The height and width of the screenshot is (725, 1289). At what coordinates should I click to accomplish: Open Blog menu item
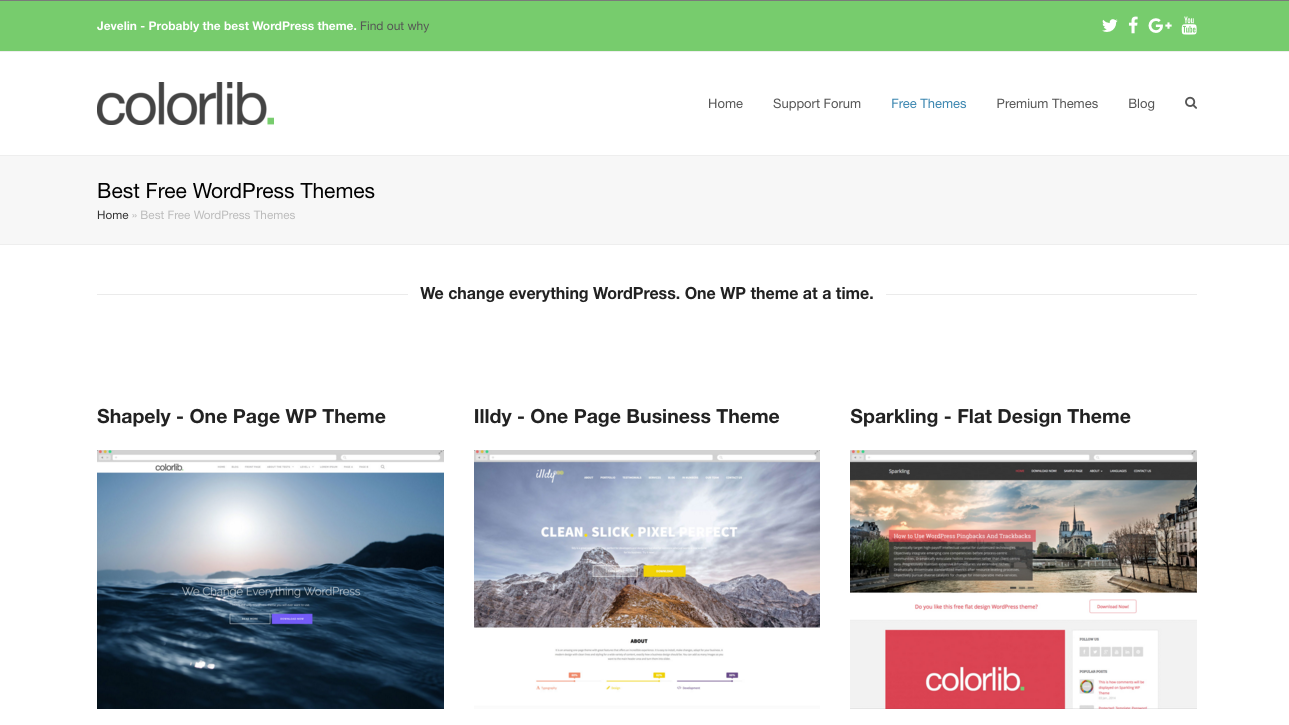point(1141,104)
